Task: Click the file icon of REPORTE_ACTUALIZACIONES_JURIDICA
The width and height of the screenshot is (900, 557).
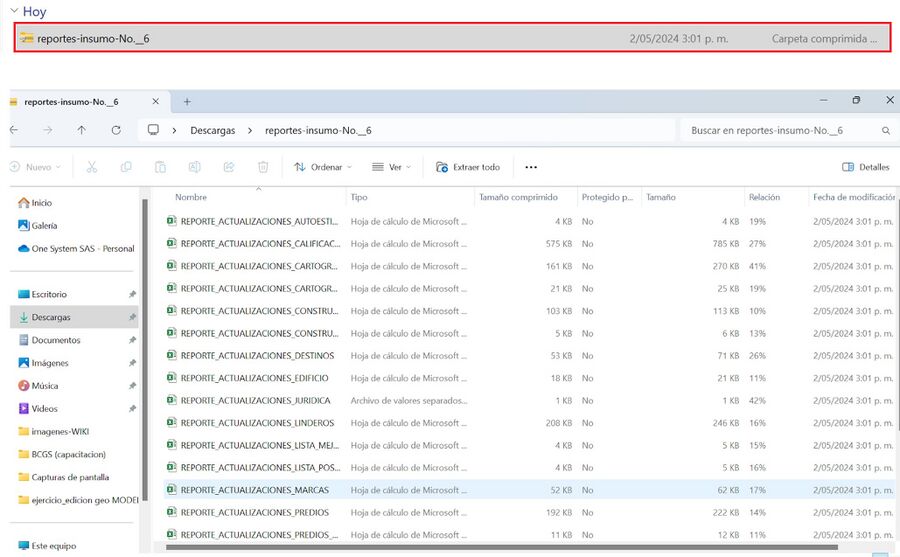Action: 171,400
